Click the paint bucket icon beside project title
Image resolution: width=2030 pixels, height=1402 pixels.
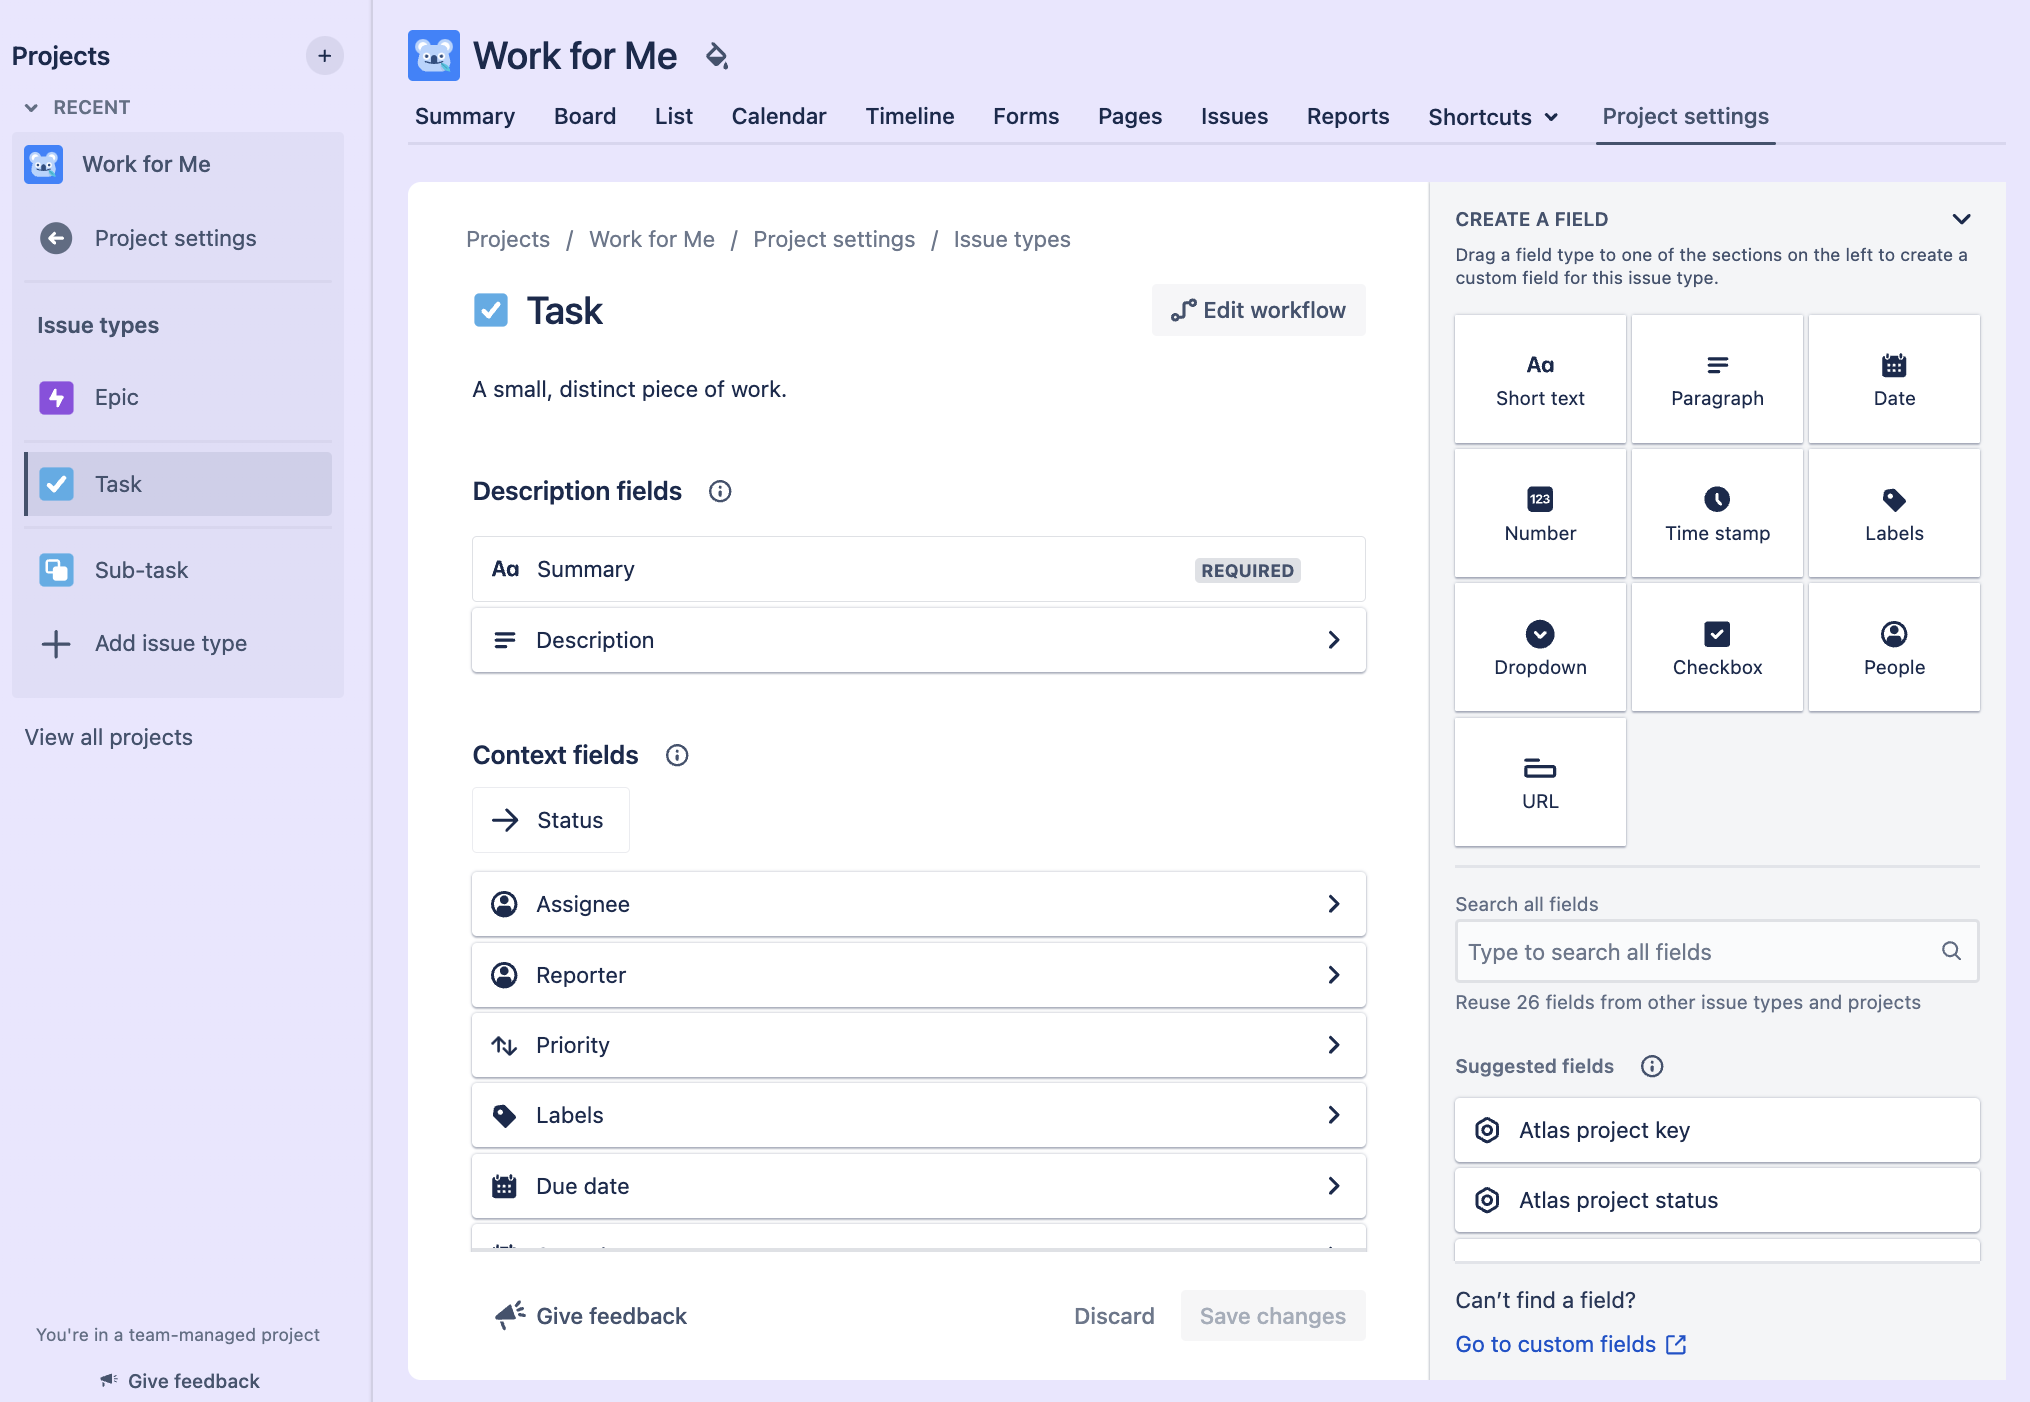pos(716,56)
